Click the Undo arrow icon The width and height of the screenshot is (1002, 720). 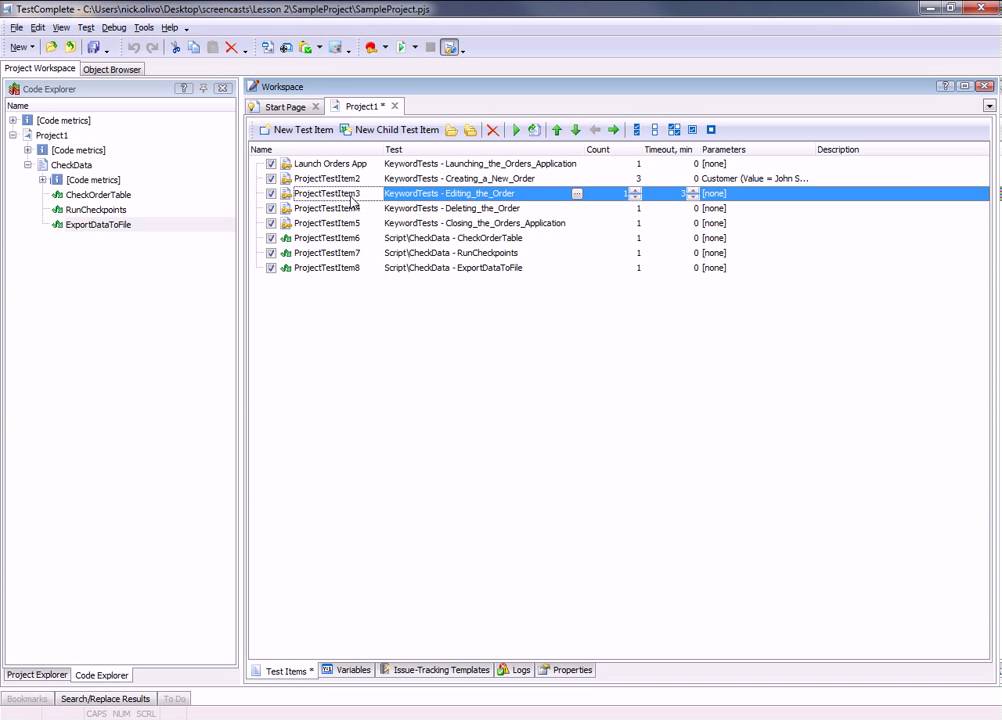tap(134, 47)
